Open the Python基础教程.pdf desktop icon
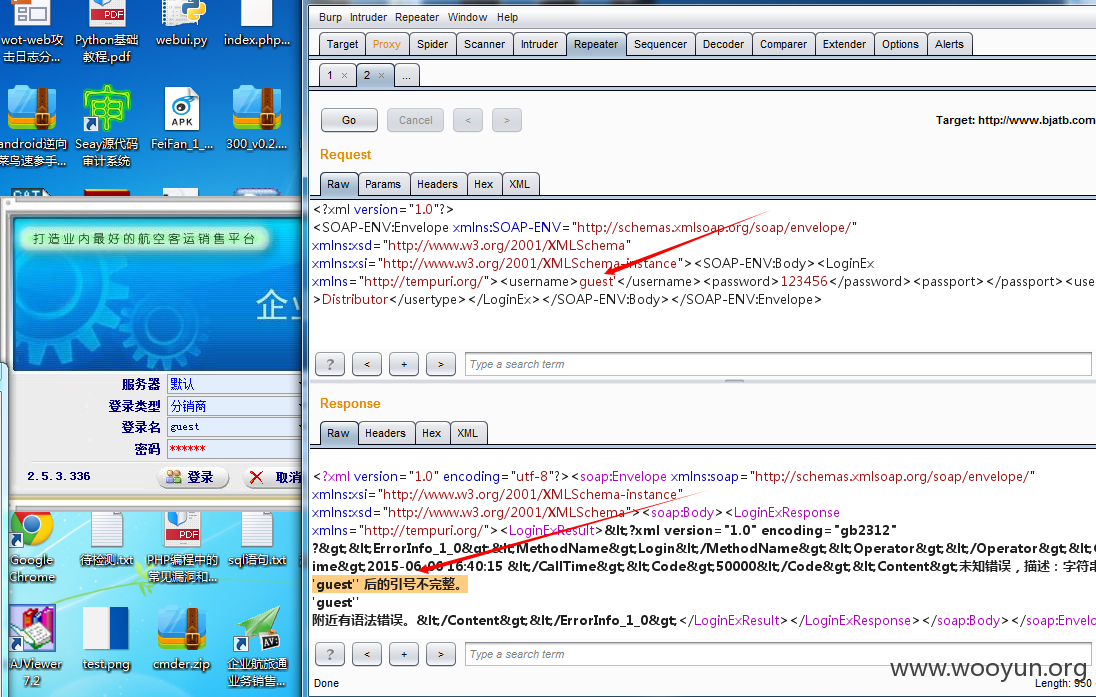This screenshot has width=1096, height=697. [107, 31]
